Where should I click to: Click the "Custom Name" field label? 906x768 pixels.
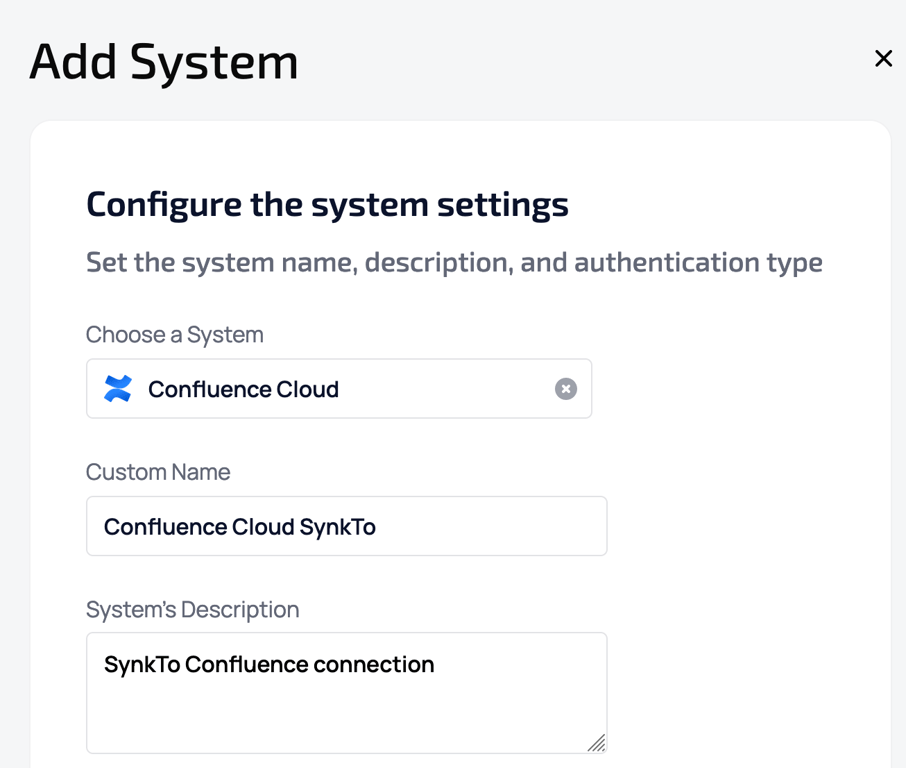coord(158,472)
